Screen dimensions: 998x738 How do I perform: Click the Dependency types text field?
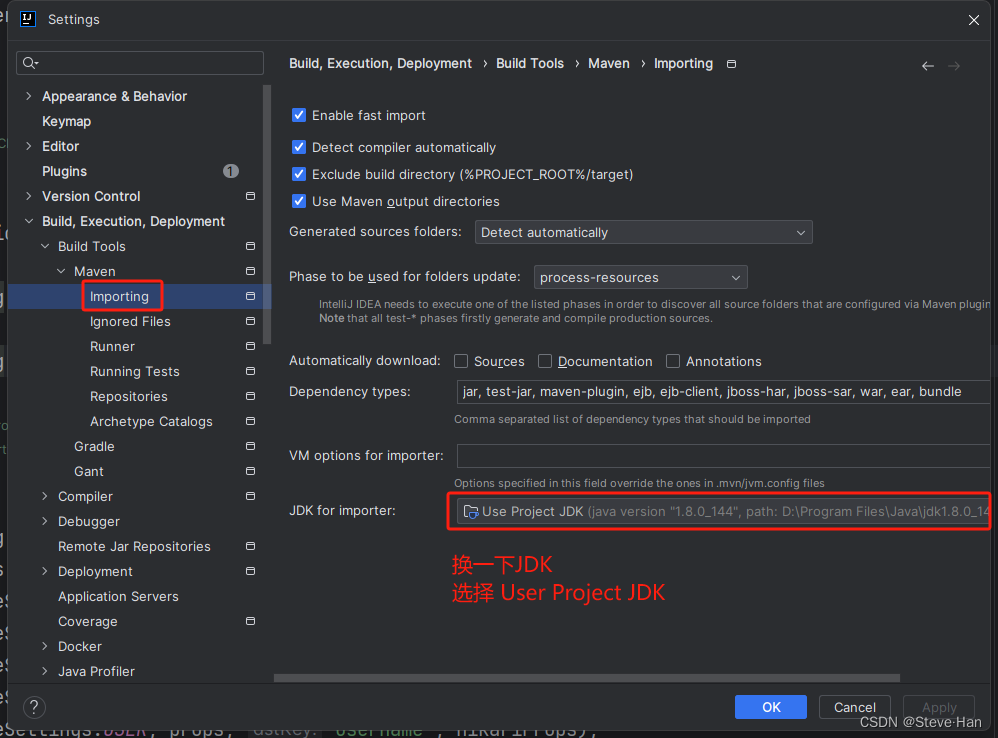723,392
